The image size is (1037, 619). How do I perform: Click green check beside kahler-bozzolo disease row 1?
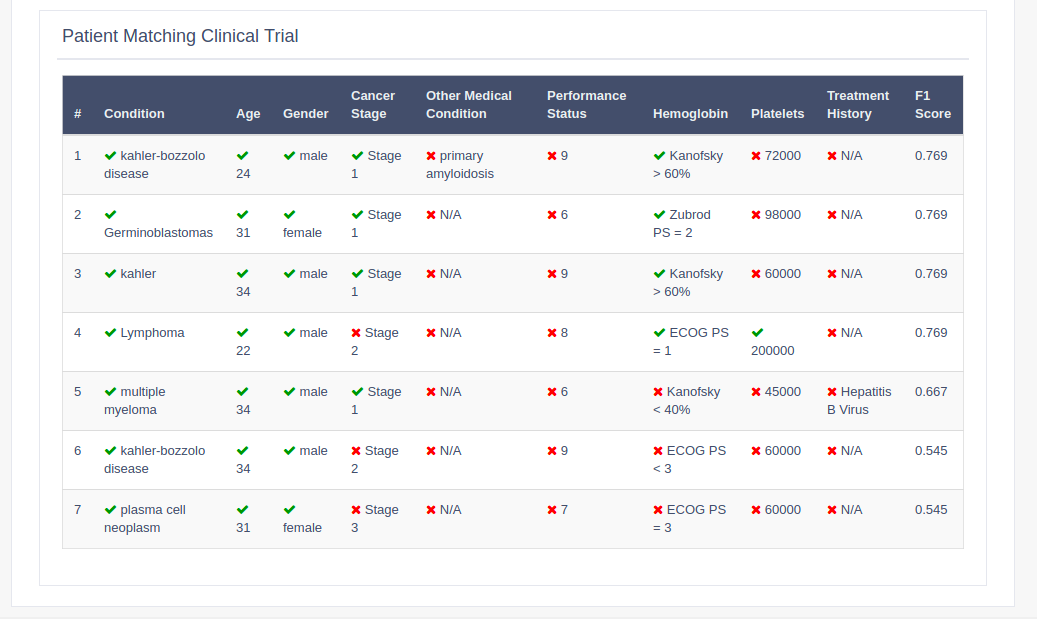110,156
